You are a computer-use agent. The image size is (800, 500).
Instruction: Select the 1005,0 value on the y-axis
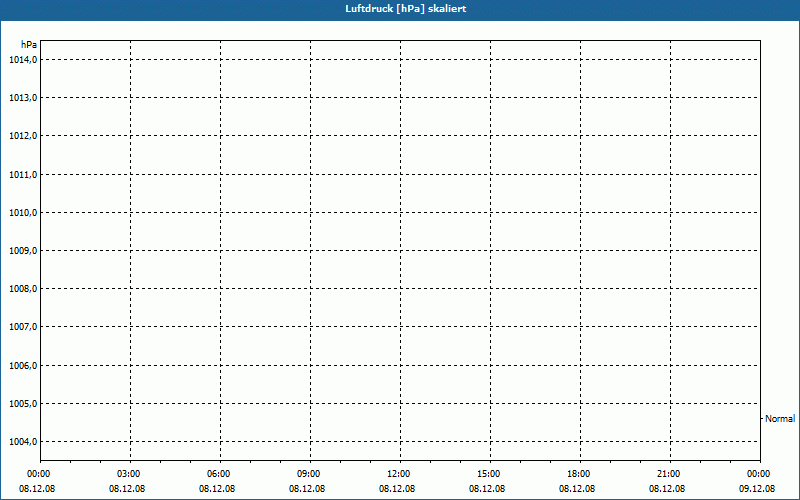coord(22,404)
